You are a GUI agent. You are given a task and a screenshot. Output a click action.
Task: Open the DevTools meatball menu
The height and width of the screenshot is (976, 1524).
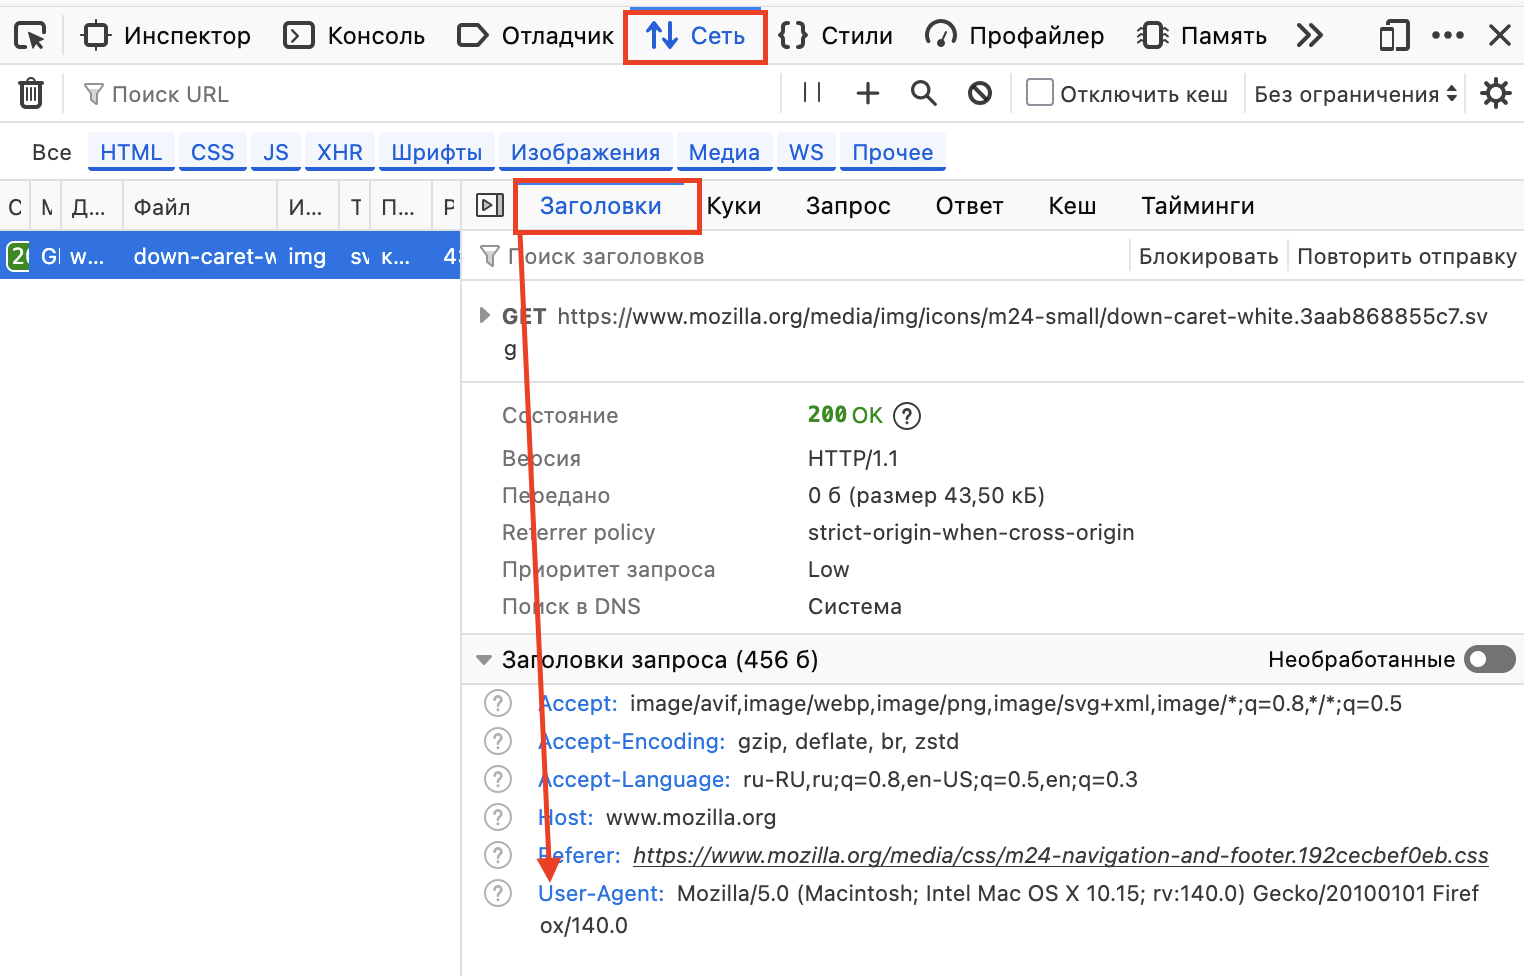(1447, 35)
